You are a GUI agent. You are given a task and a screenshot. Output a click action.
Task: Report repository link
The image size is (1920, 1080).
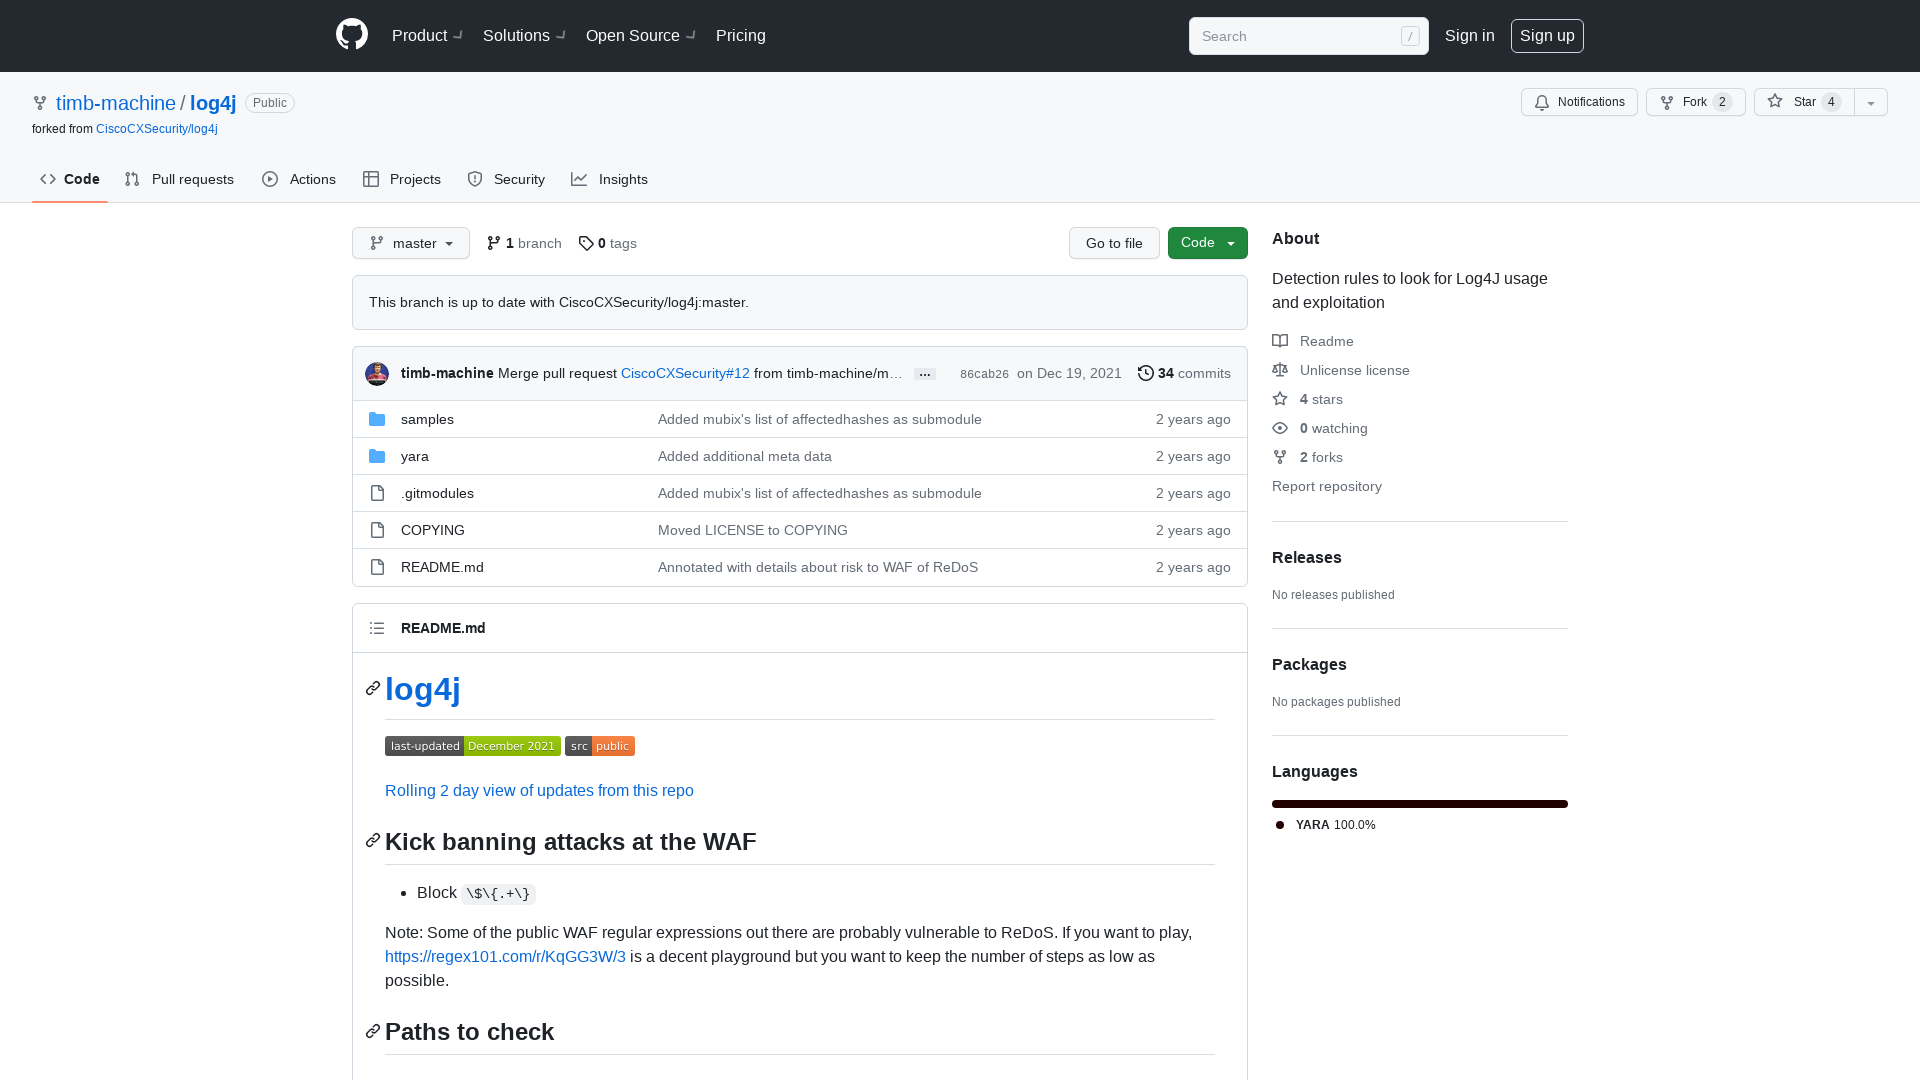click(1327, 486)
